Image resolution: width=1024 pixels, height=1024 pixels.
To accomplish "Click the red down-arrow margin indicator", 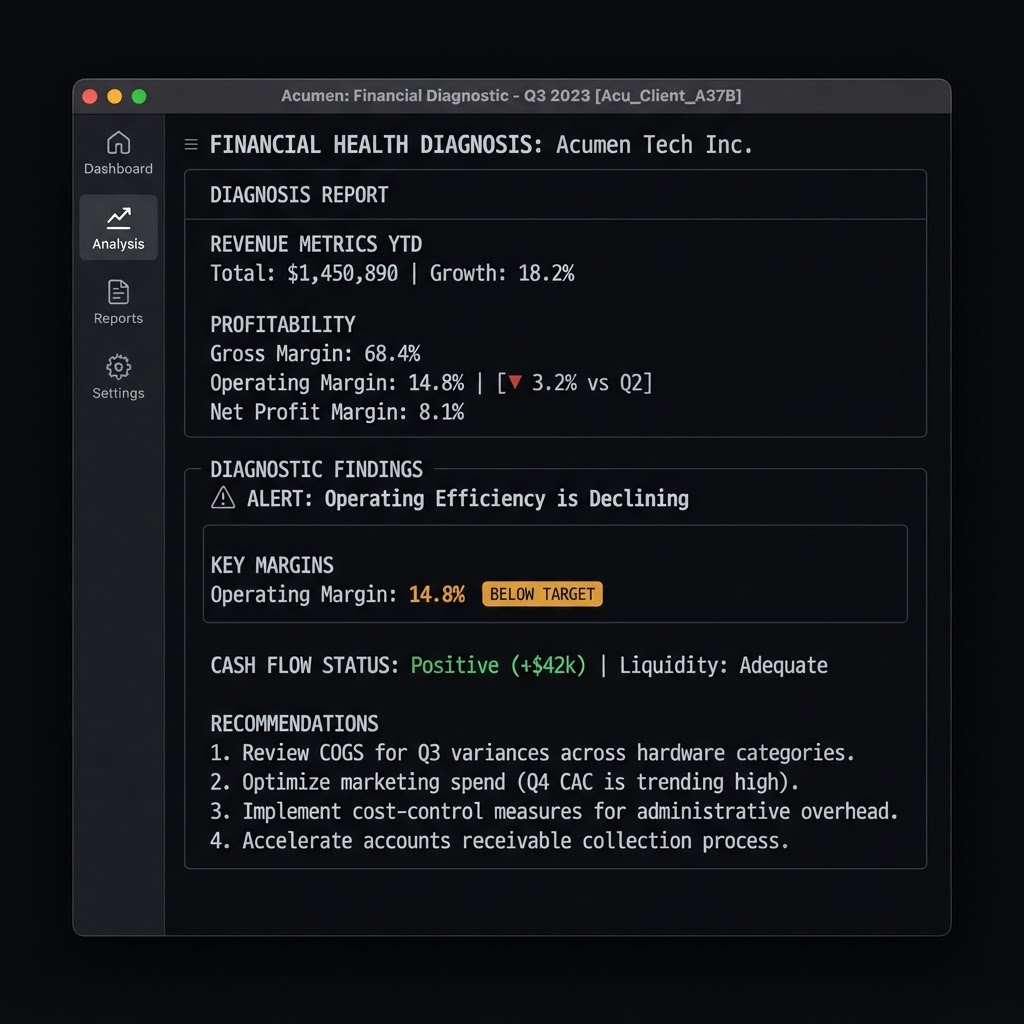I will click(x=515, y=382).
